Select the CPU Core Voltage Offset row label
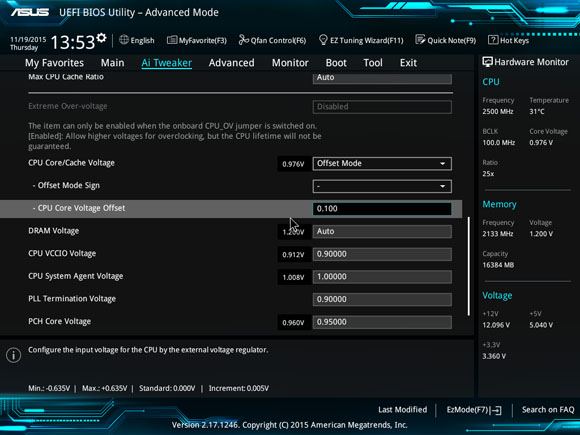Screen dimensions: 580x435 pos(79,208)
